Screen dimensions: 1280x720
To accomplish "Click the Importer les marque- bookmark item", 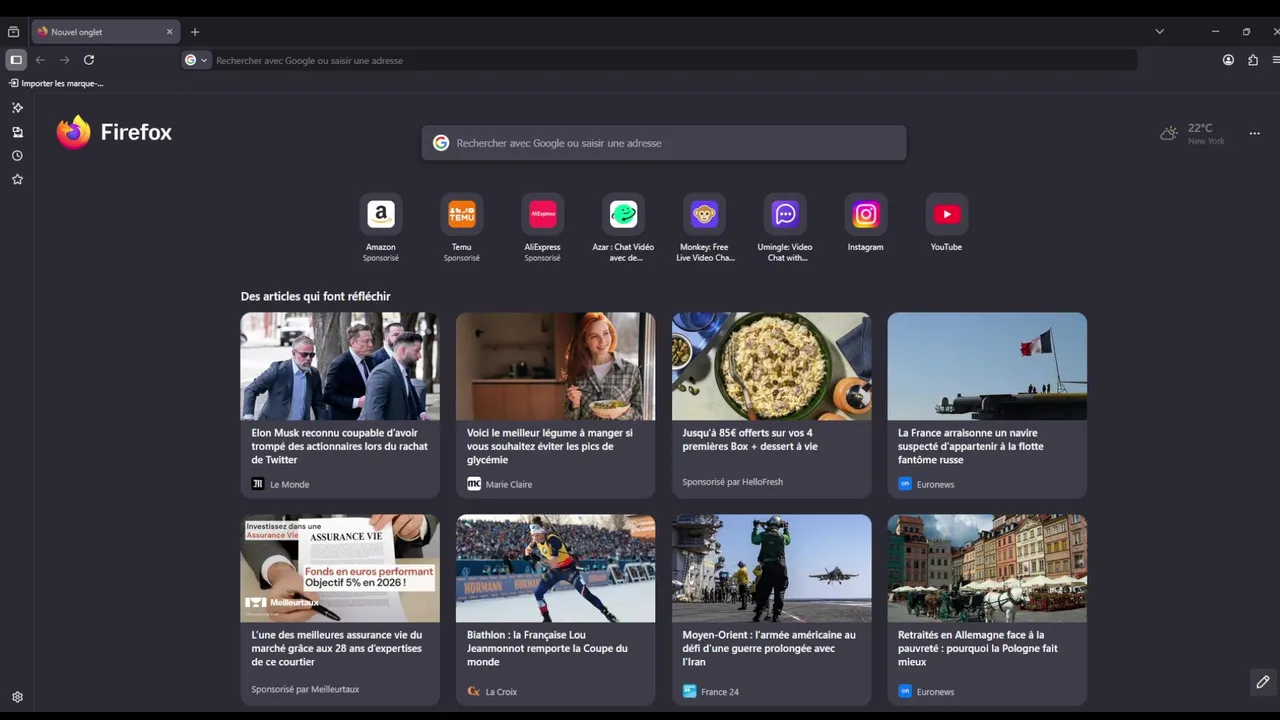I will pos(56,83).
